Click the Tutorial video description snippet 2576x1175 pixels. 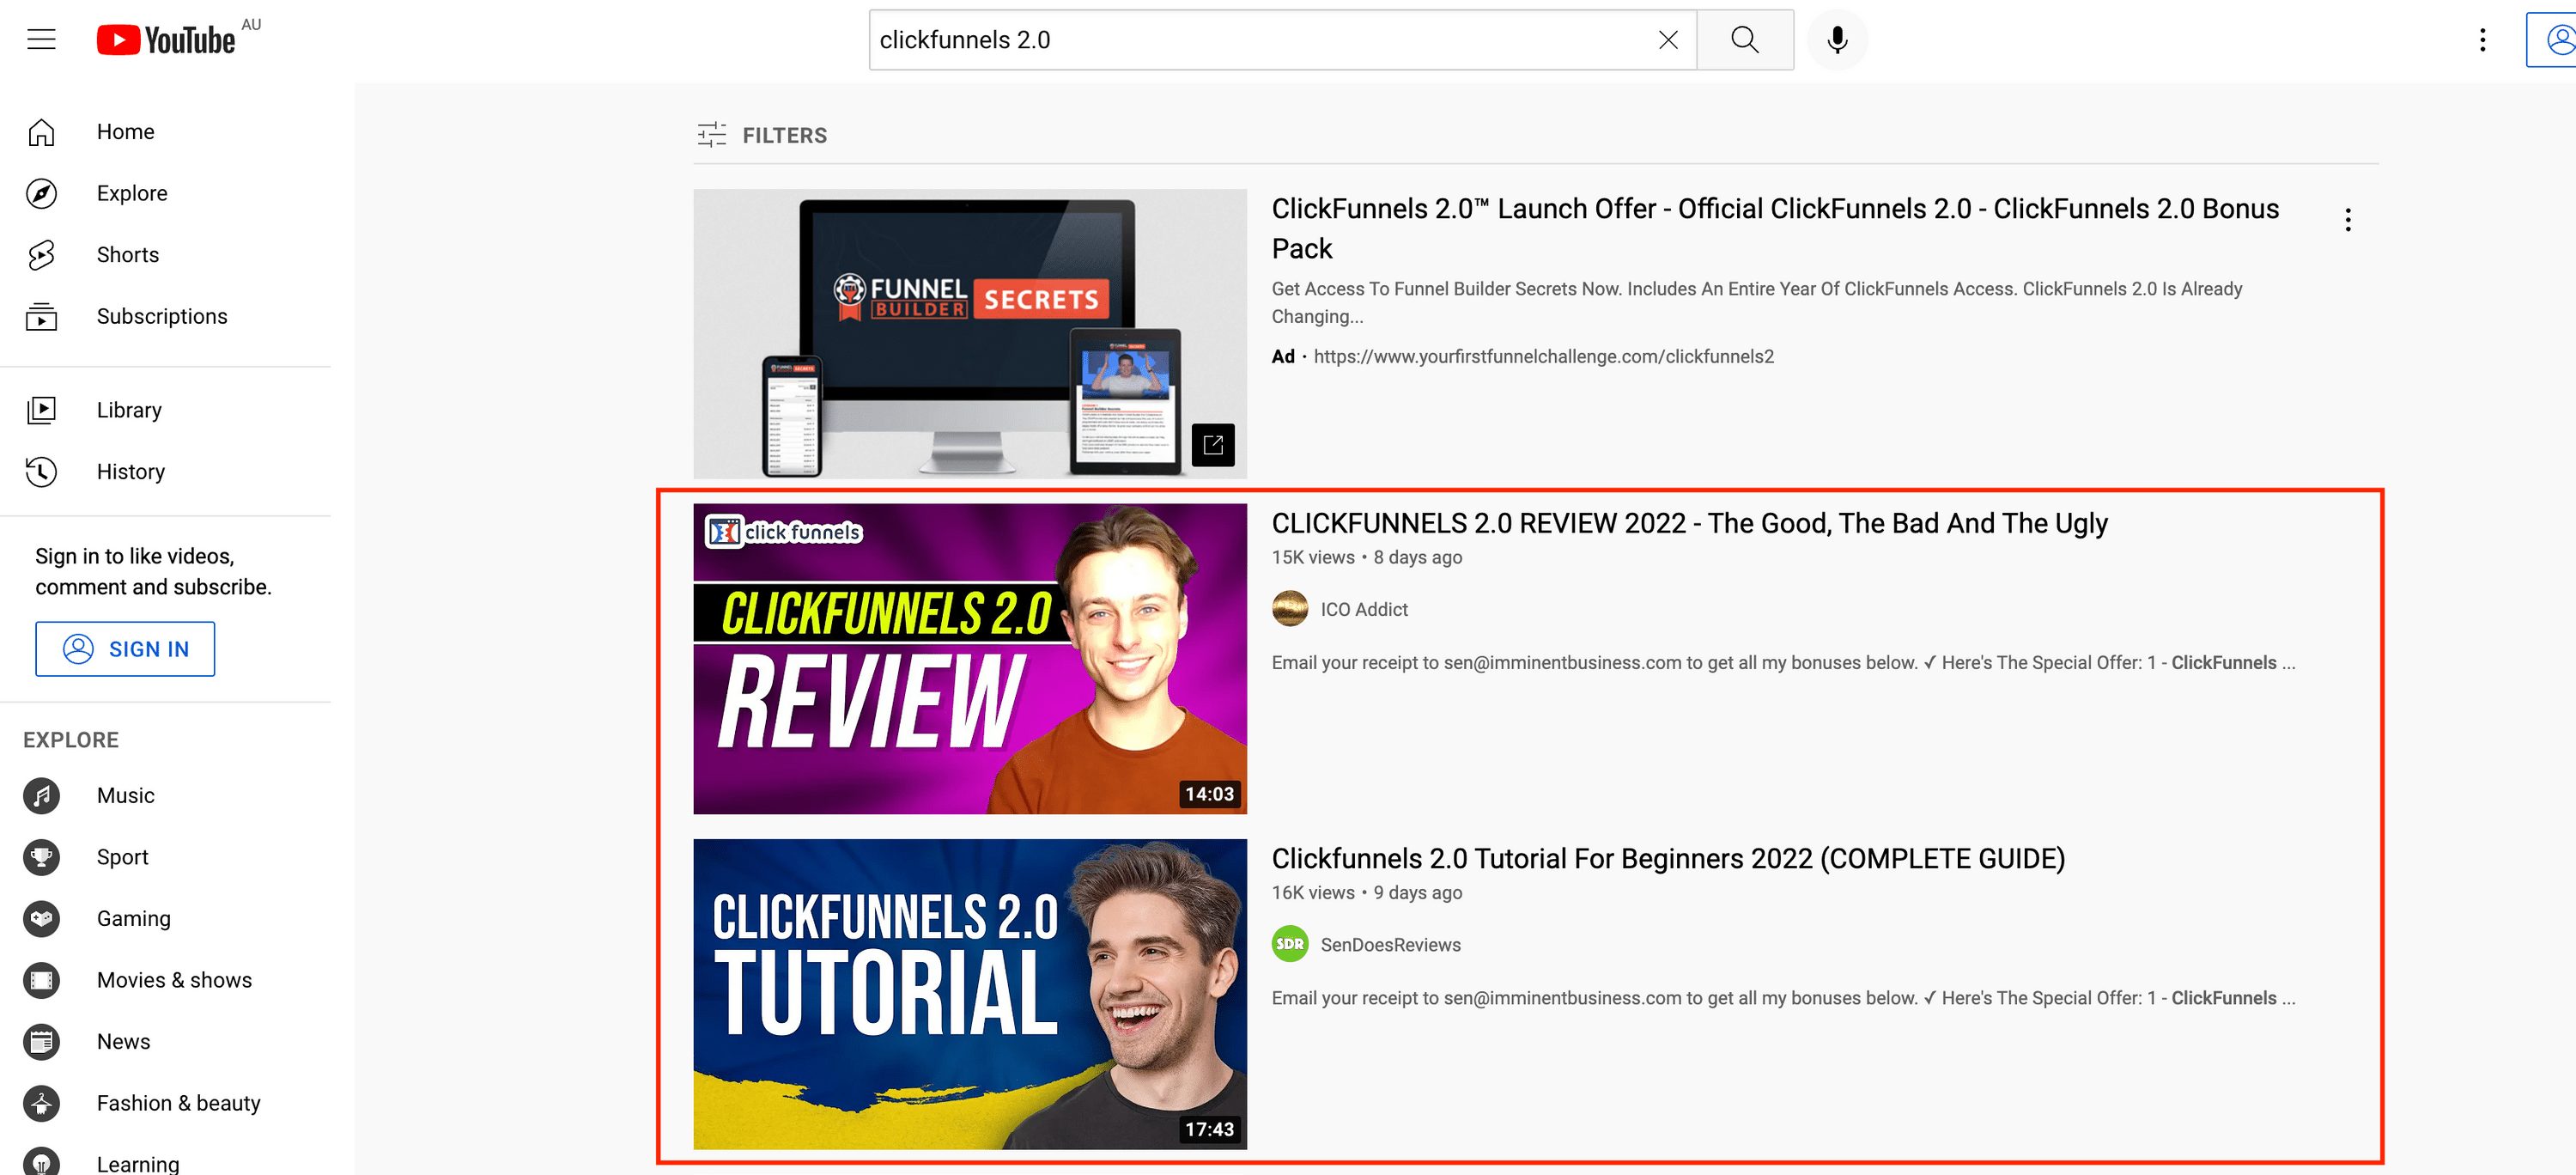point(1783,998)
